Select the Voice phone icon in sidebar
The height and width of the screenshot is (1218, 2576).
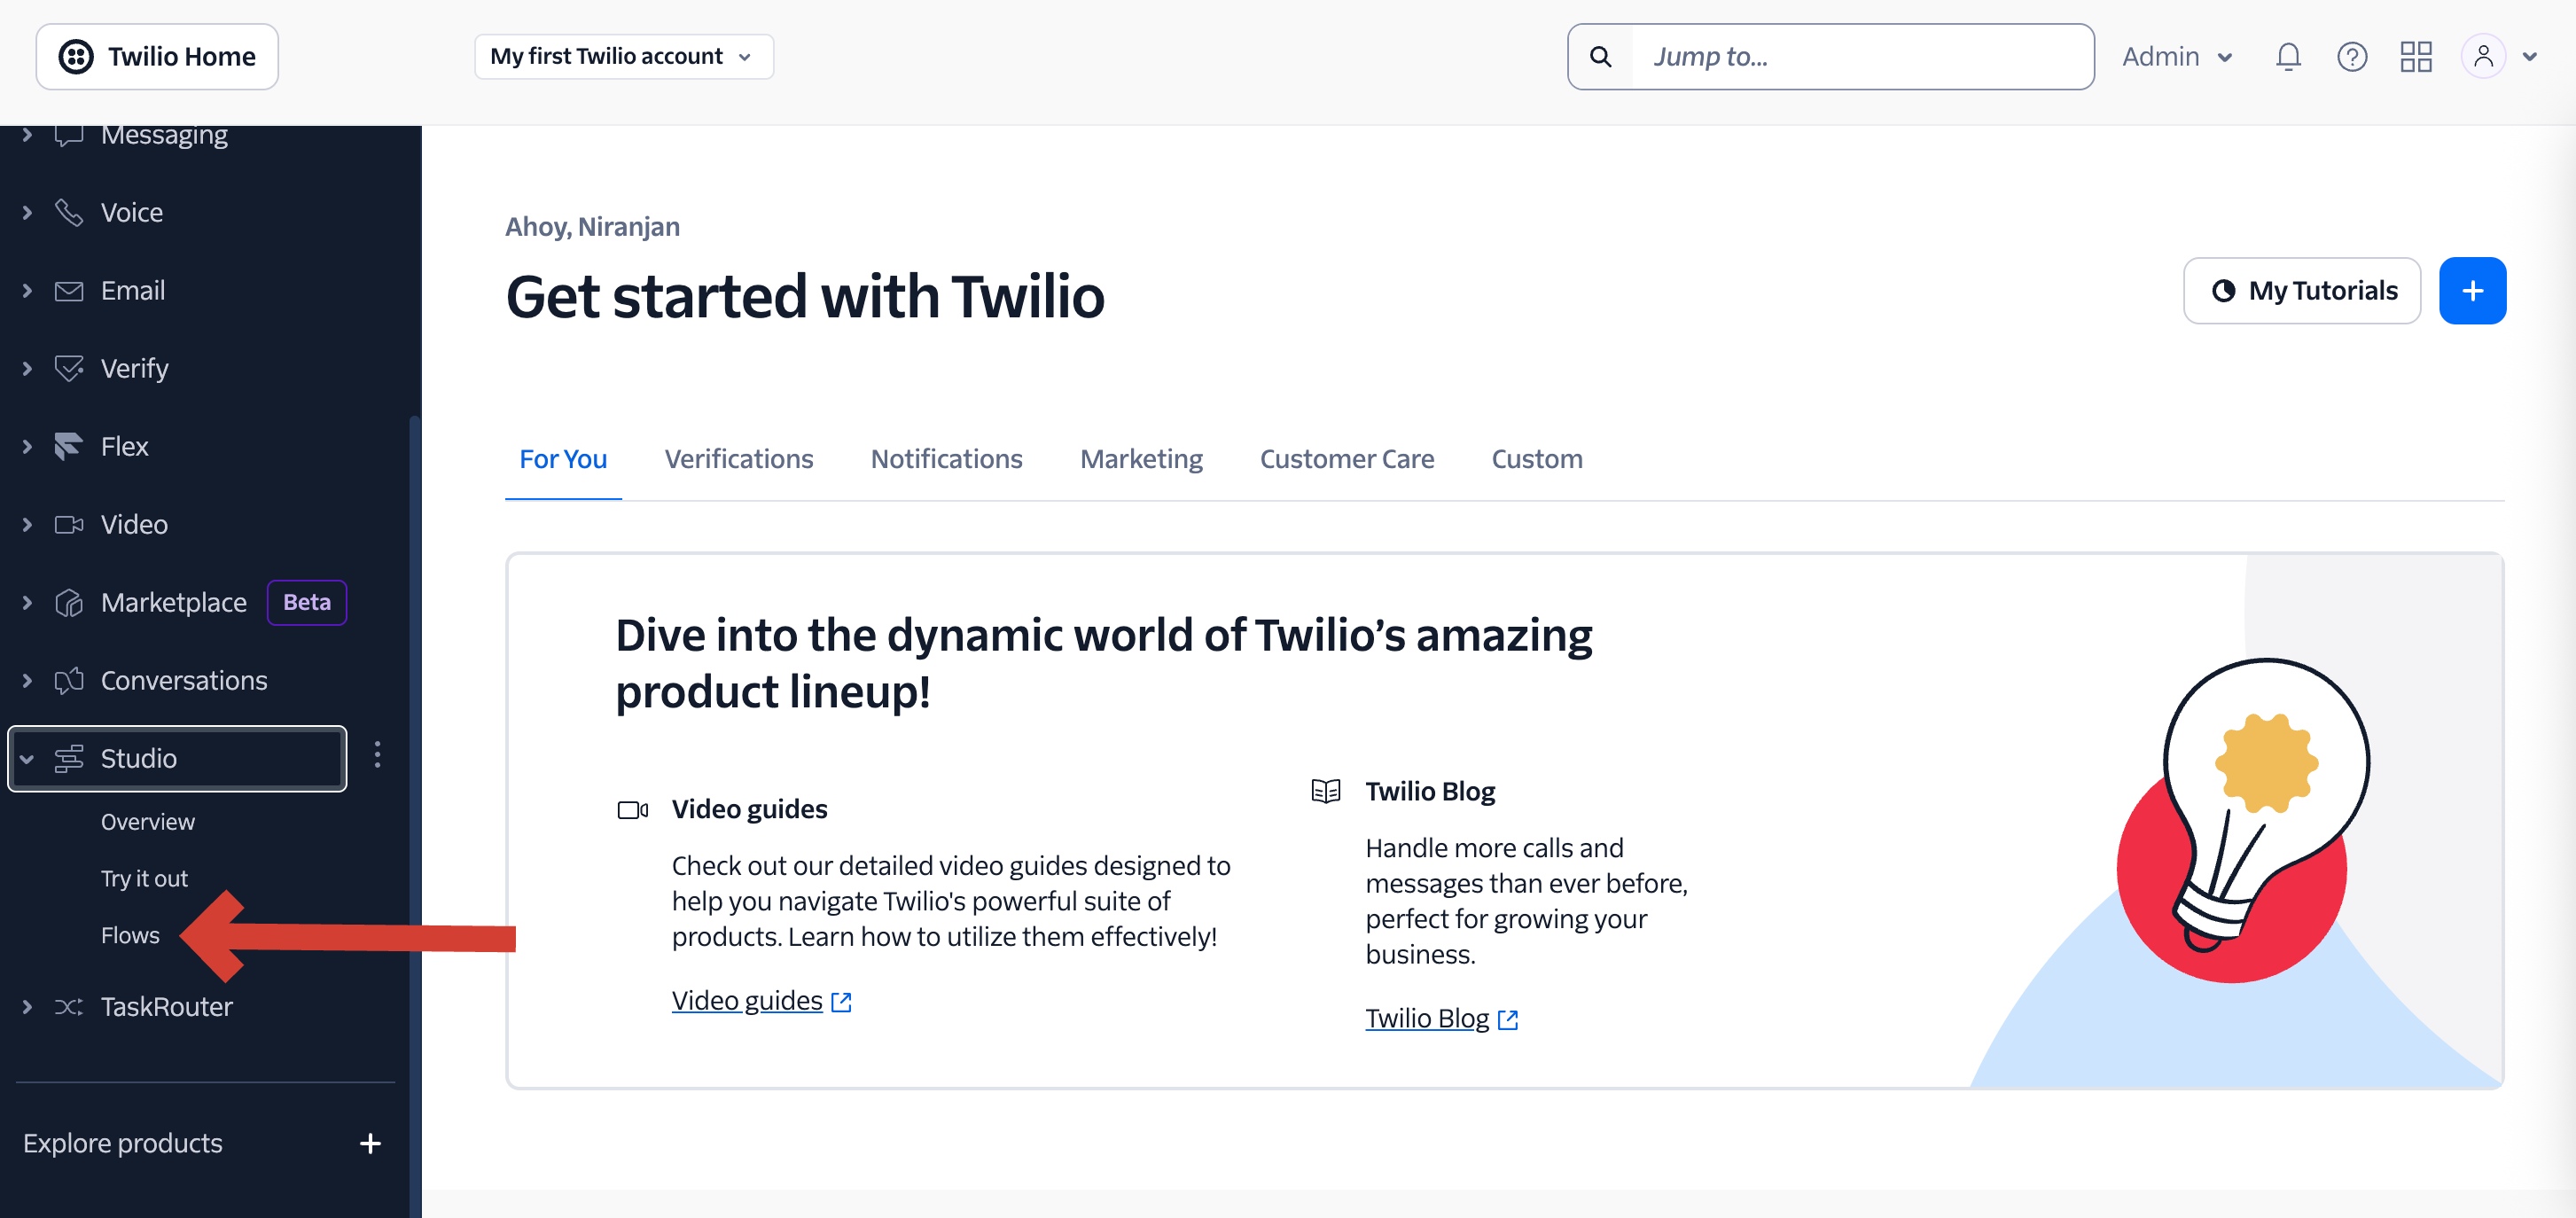coord(68,212)
